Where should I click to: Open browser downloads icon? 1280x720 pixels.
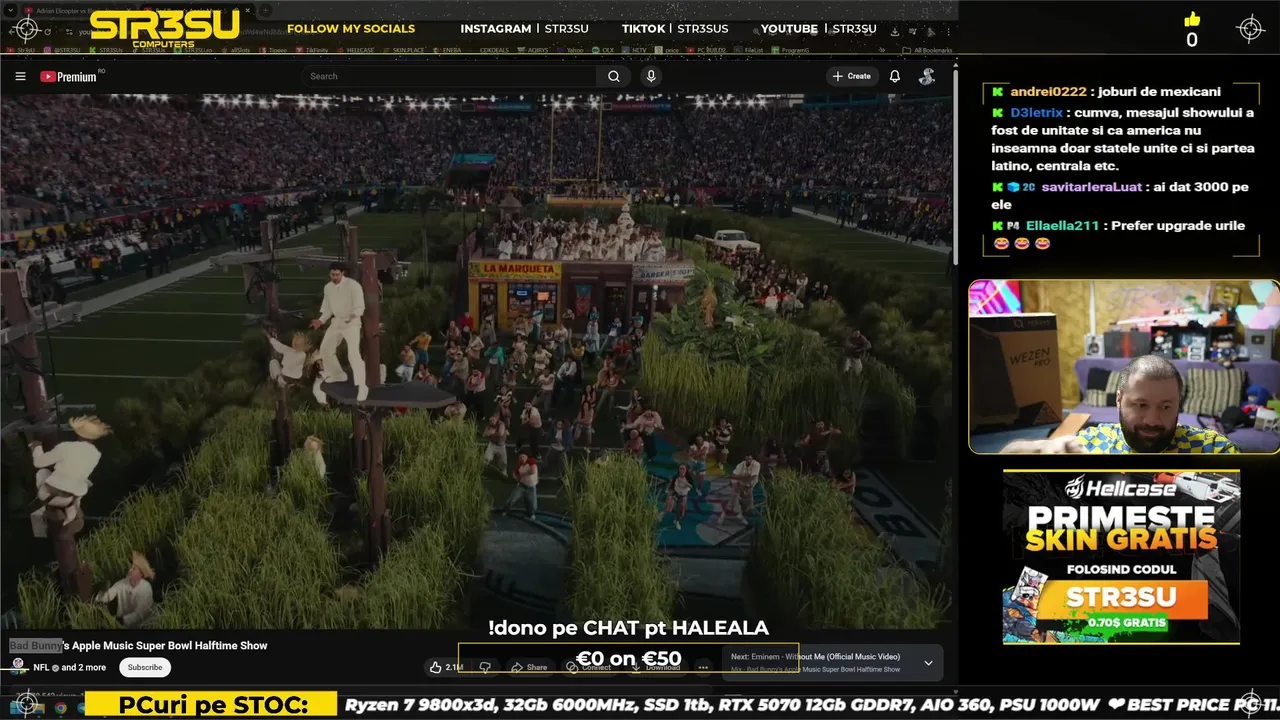pyautogui.click(x=894, y=31)
